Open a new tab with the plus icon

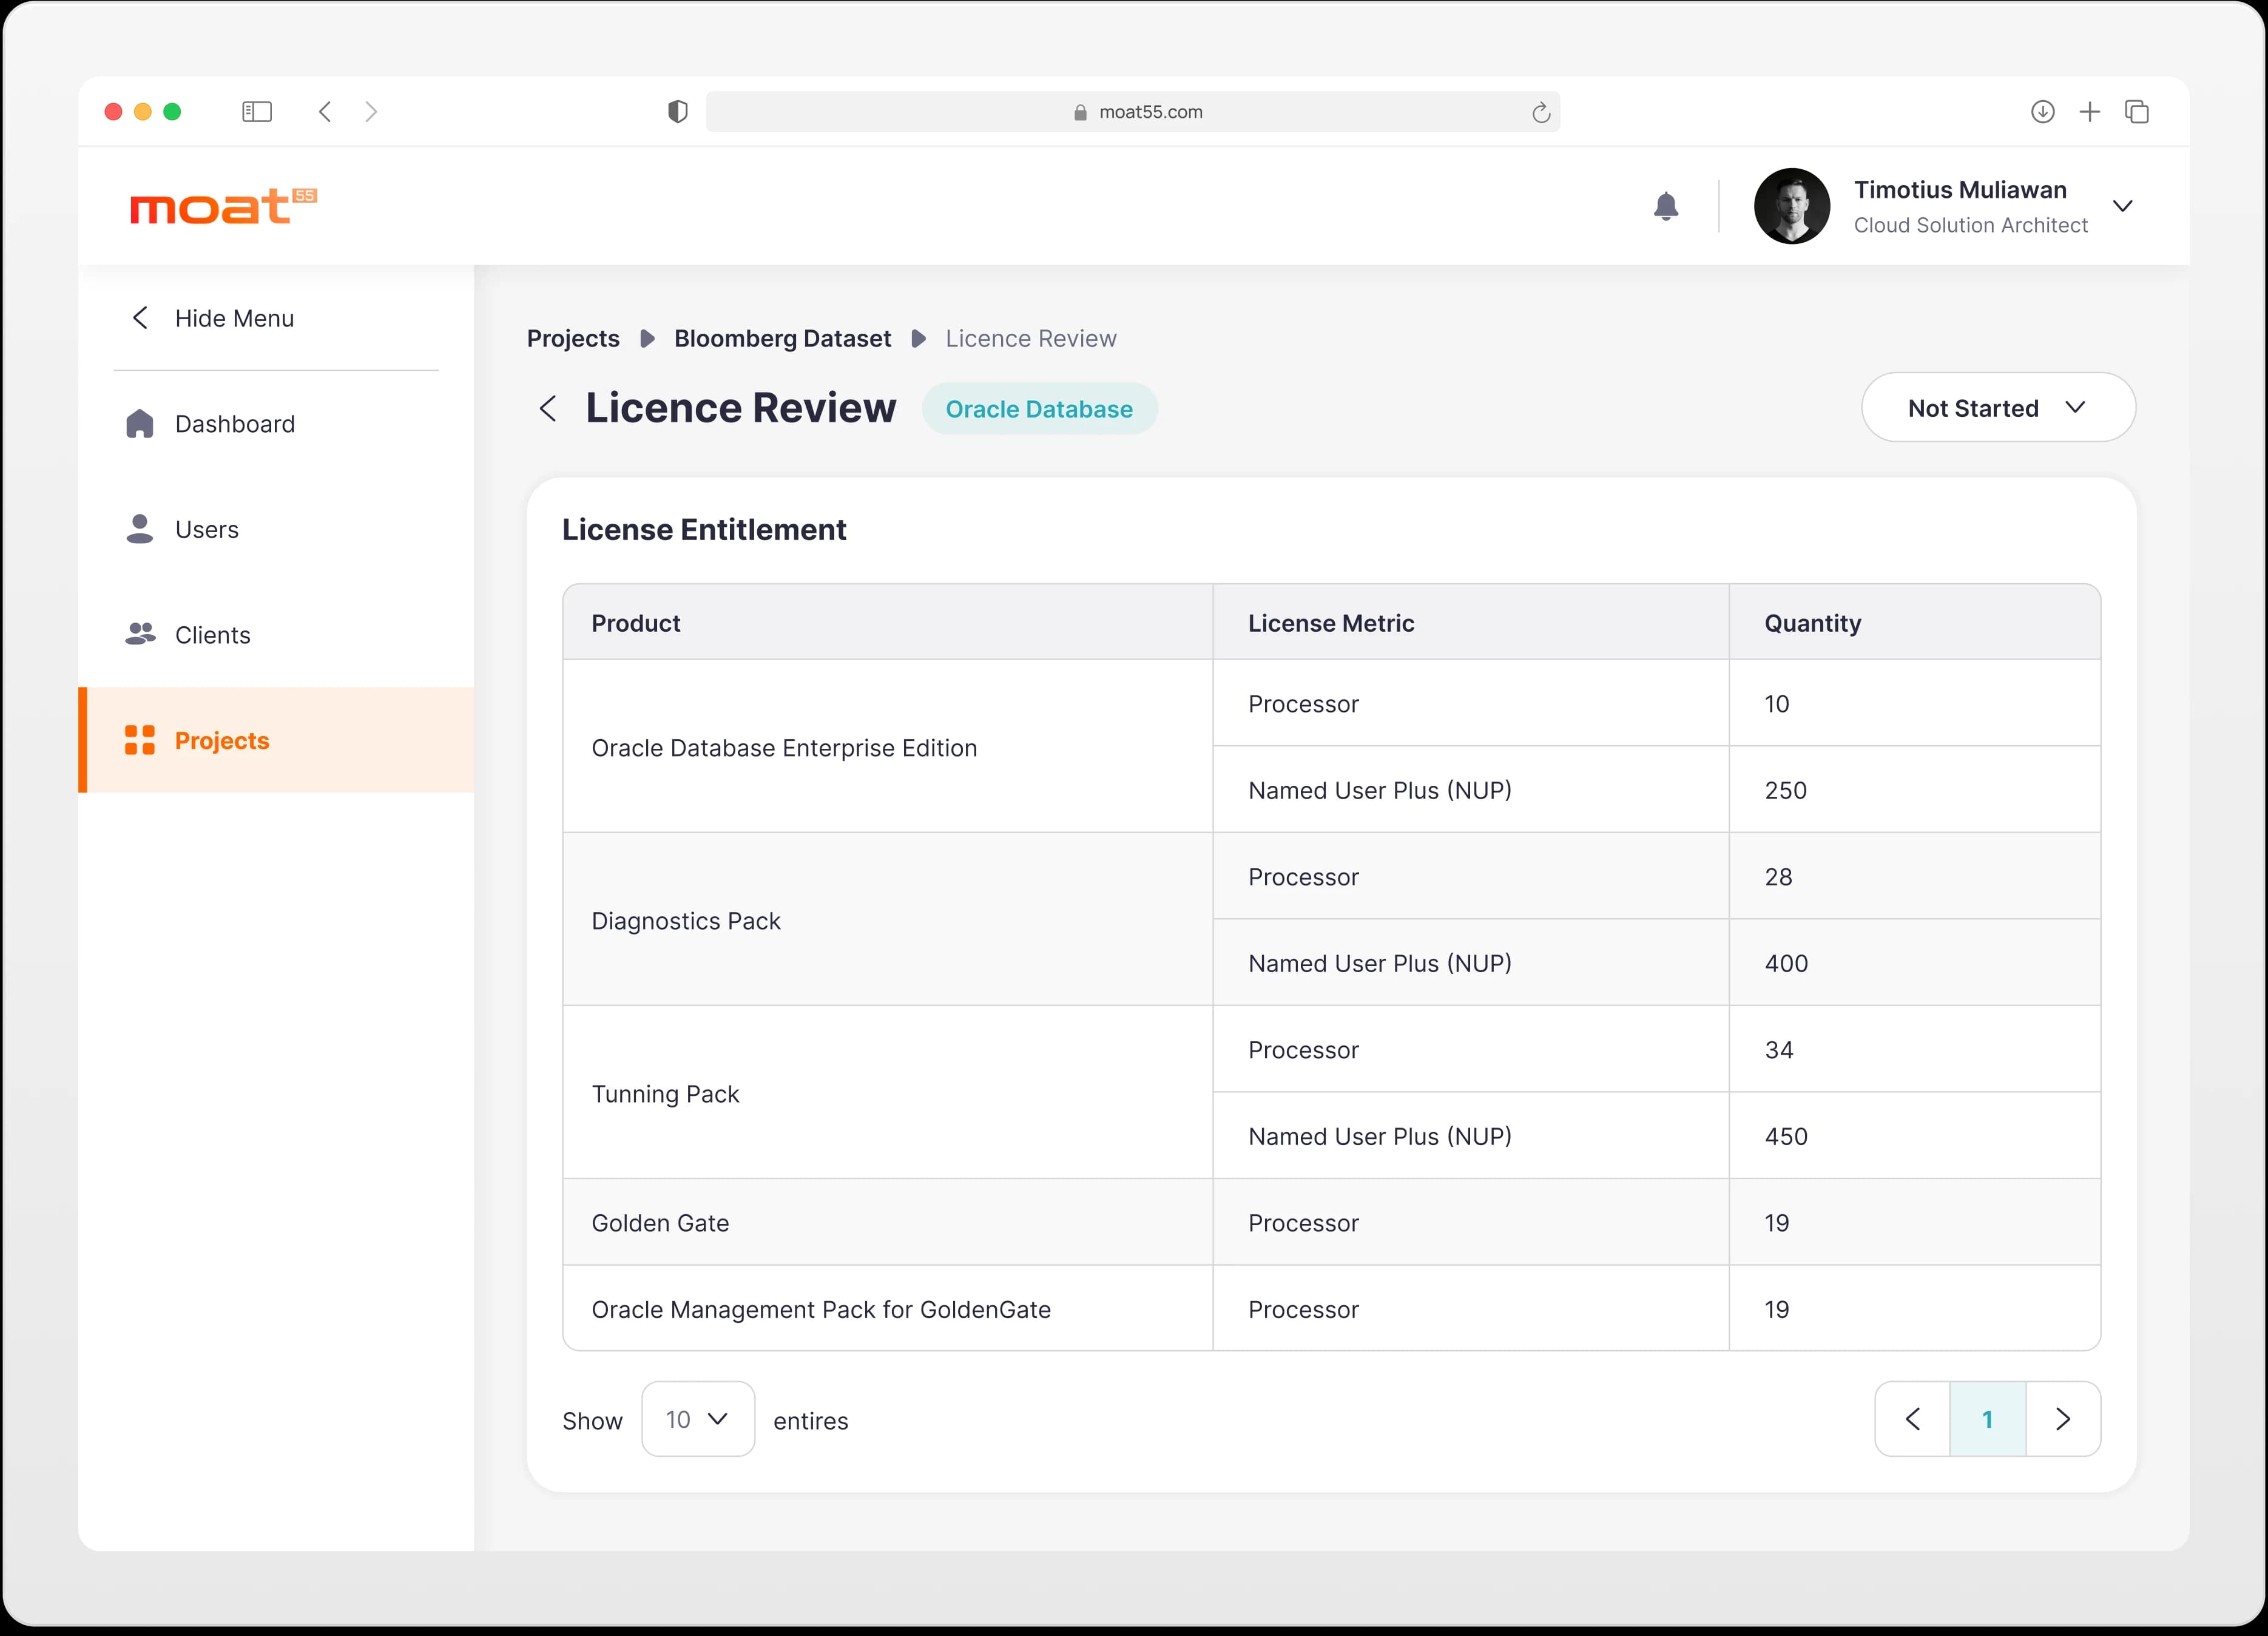click(2090, 111)
